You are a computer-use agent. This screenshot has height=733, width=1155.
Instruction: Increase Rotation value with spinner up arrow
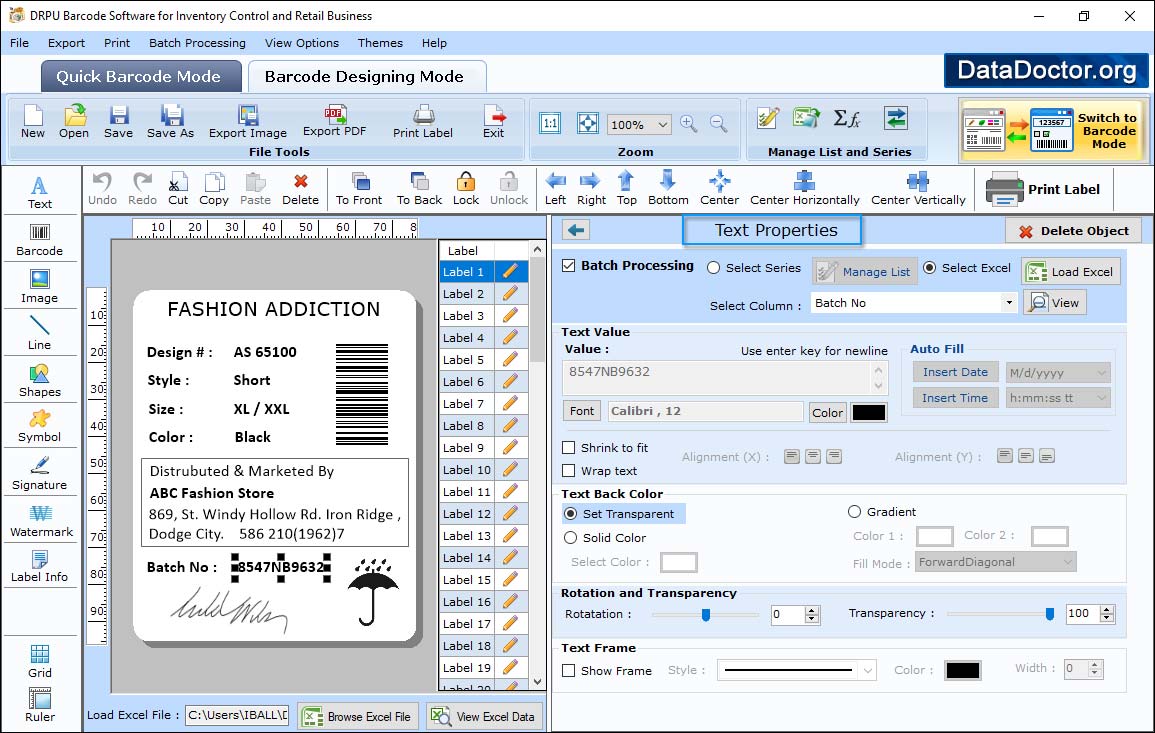click(x=812, y=610)
